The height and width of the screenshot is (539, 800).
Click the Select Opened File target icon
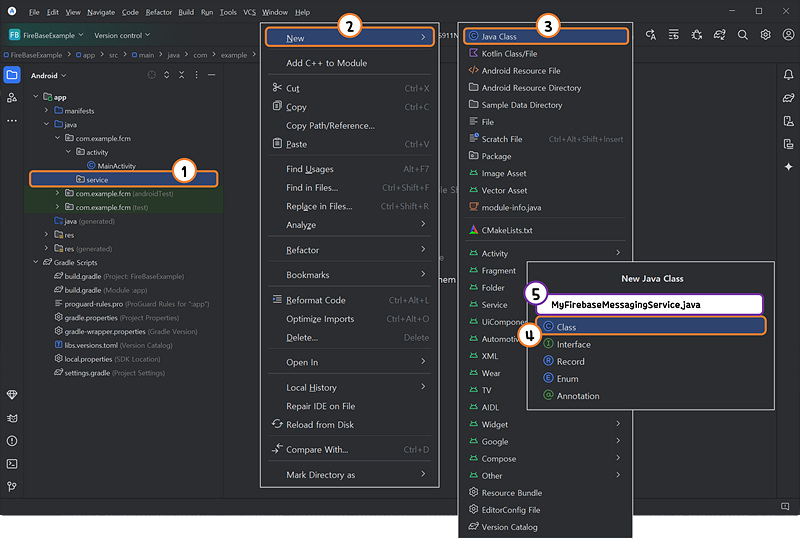click(x=152, y=75)
